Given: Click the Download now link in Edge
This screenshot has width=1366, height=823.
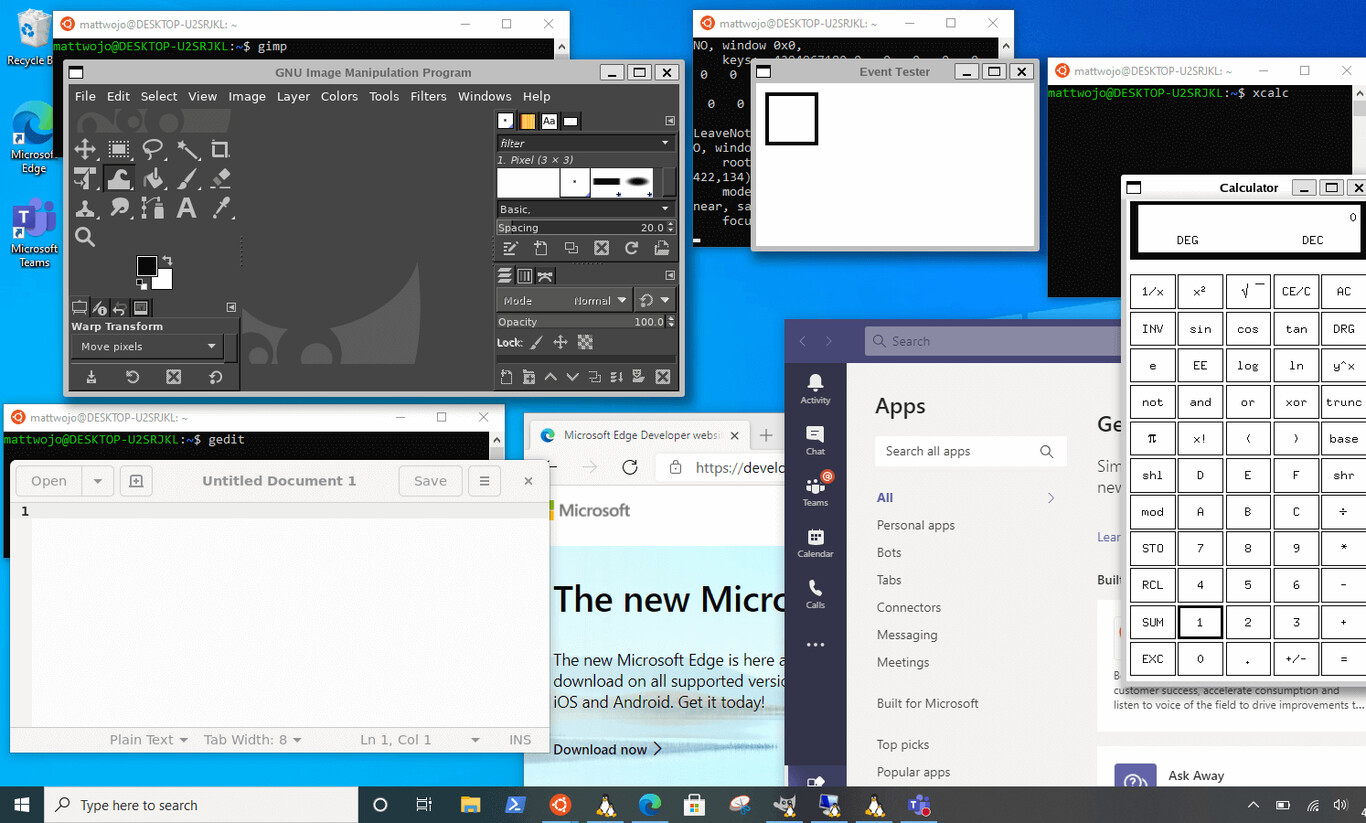Looking at the screenshot, I should click(x=601, y=749).
